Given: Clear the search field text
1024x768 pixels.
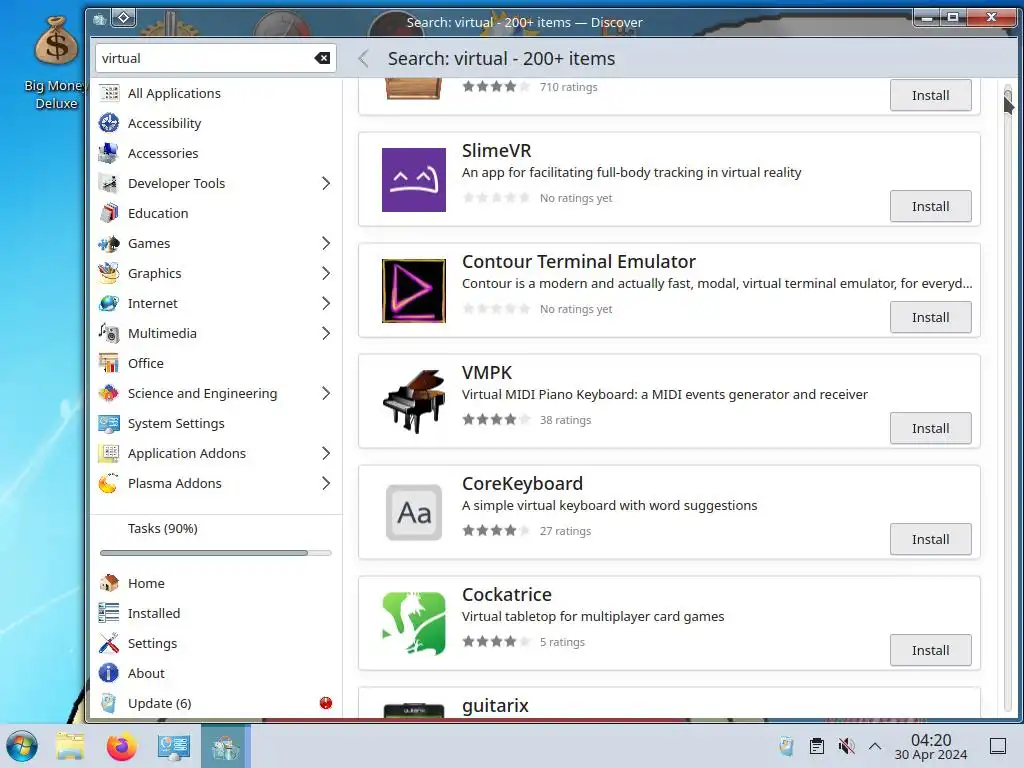Looking at the screenshot, I should point(322,58).
